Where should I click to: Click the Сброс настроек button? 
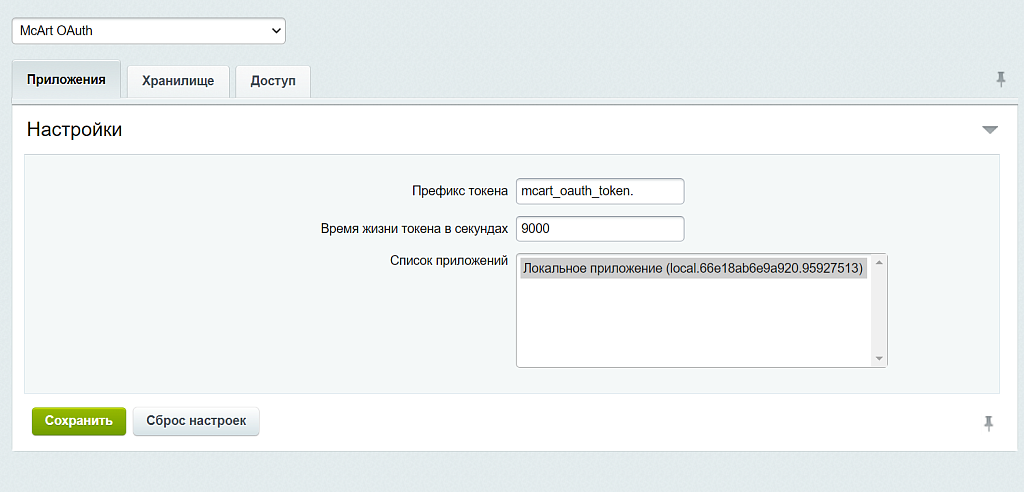(196, 421)
